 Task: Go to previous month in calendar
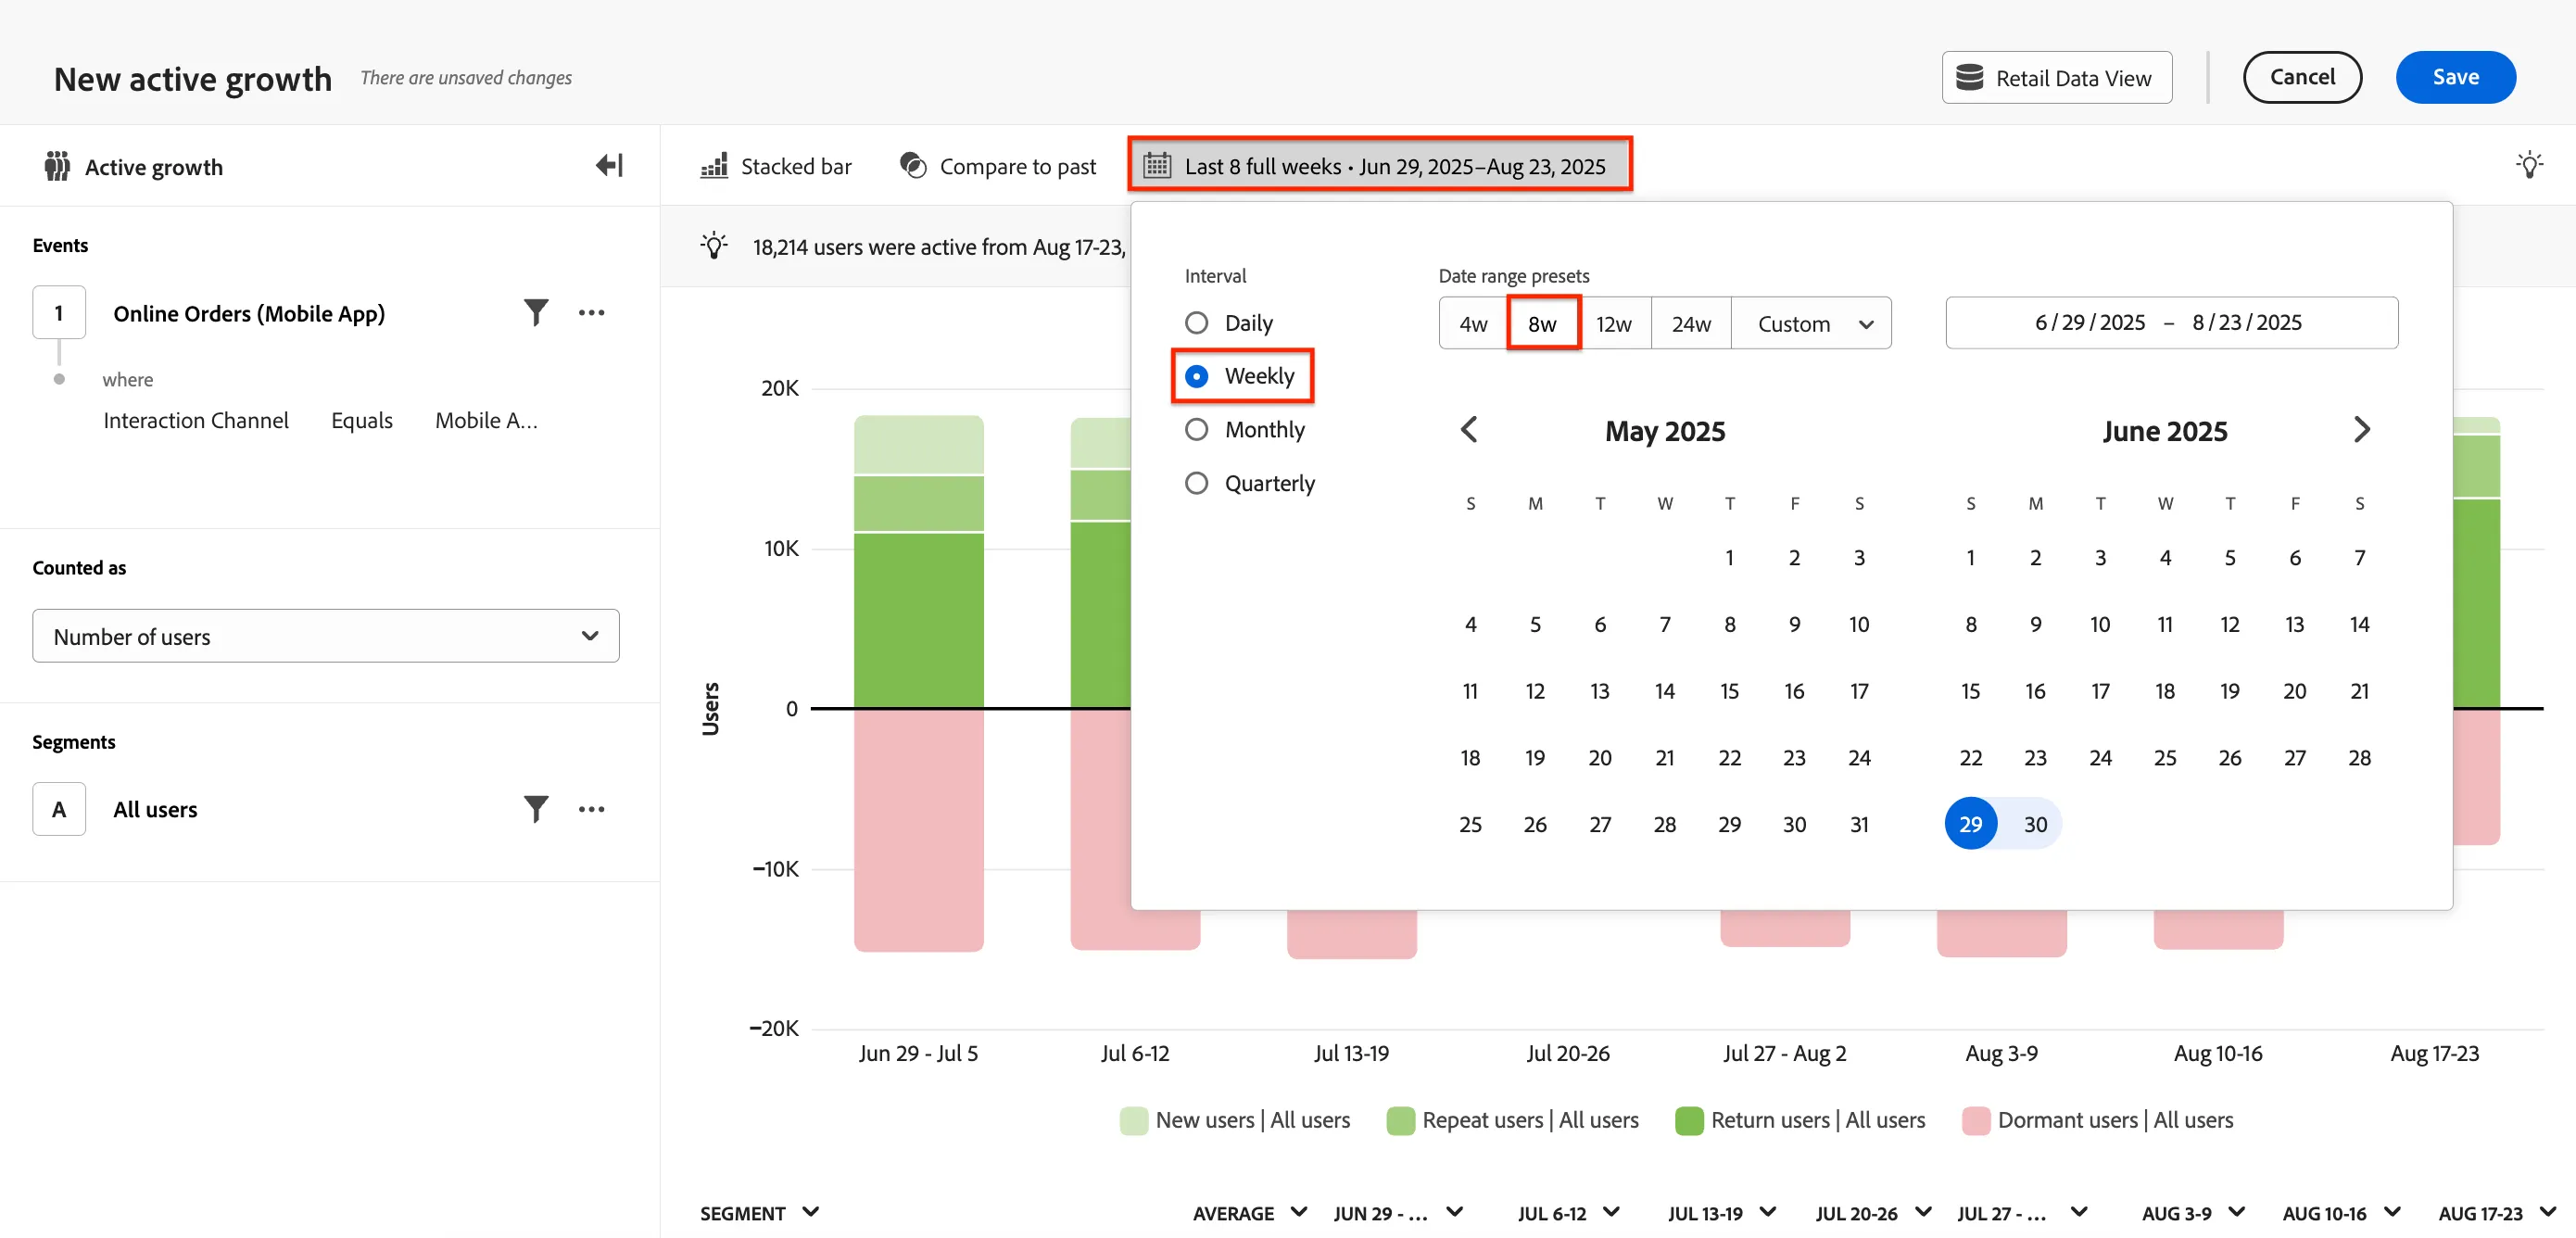click(1469, 430)
